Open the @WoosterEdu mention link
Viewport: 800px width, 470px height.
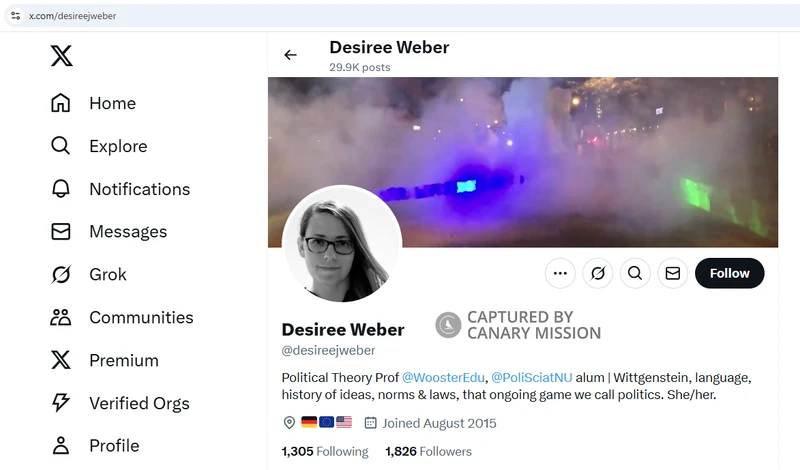(443, 378)
